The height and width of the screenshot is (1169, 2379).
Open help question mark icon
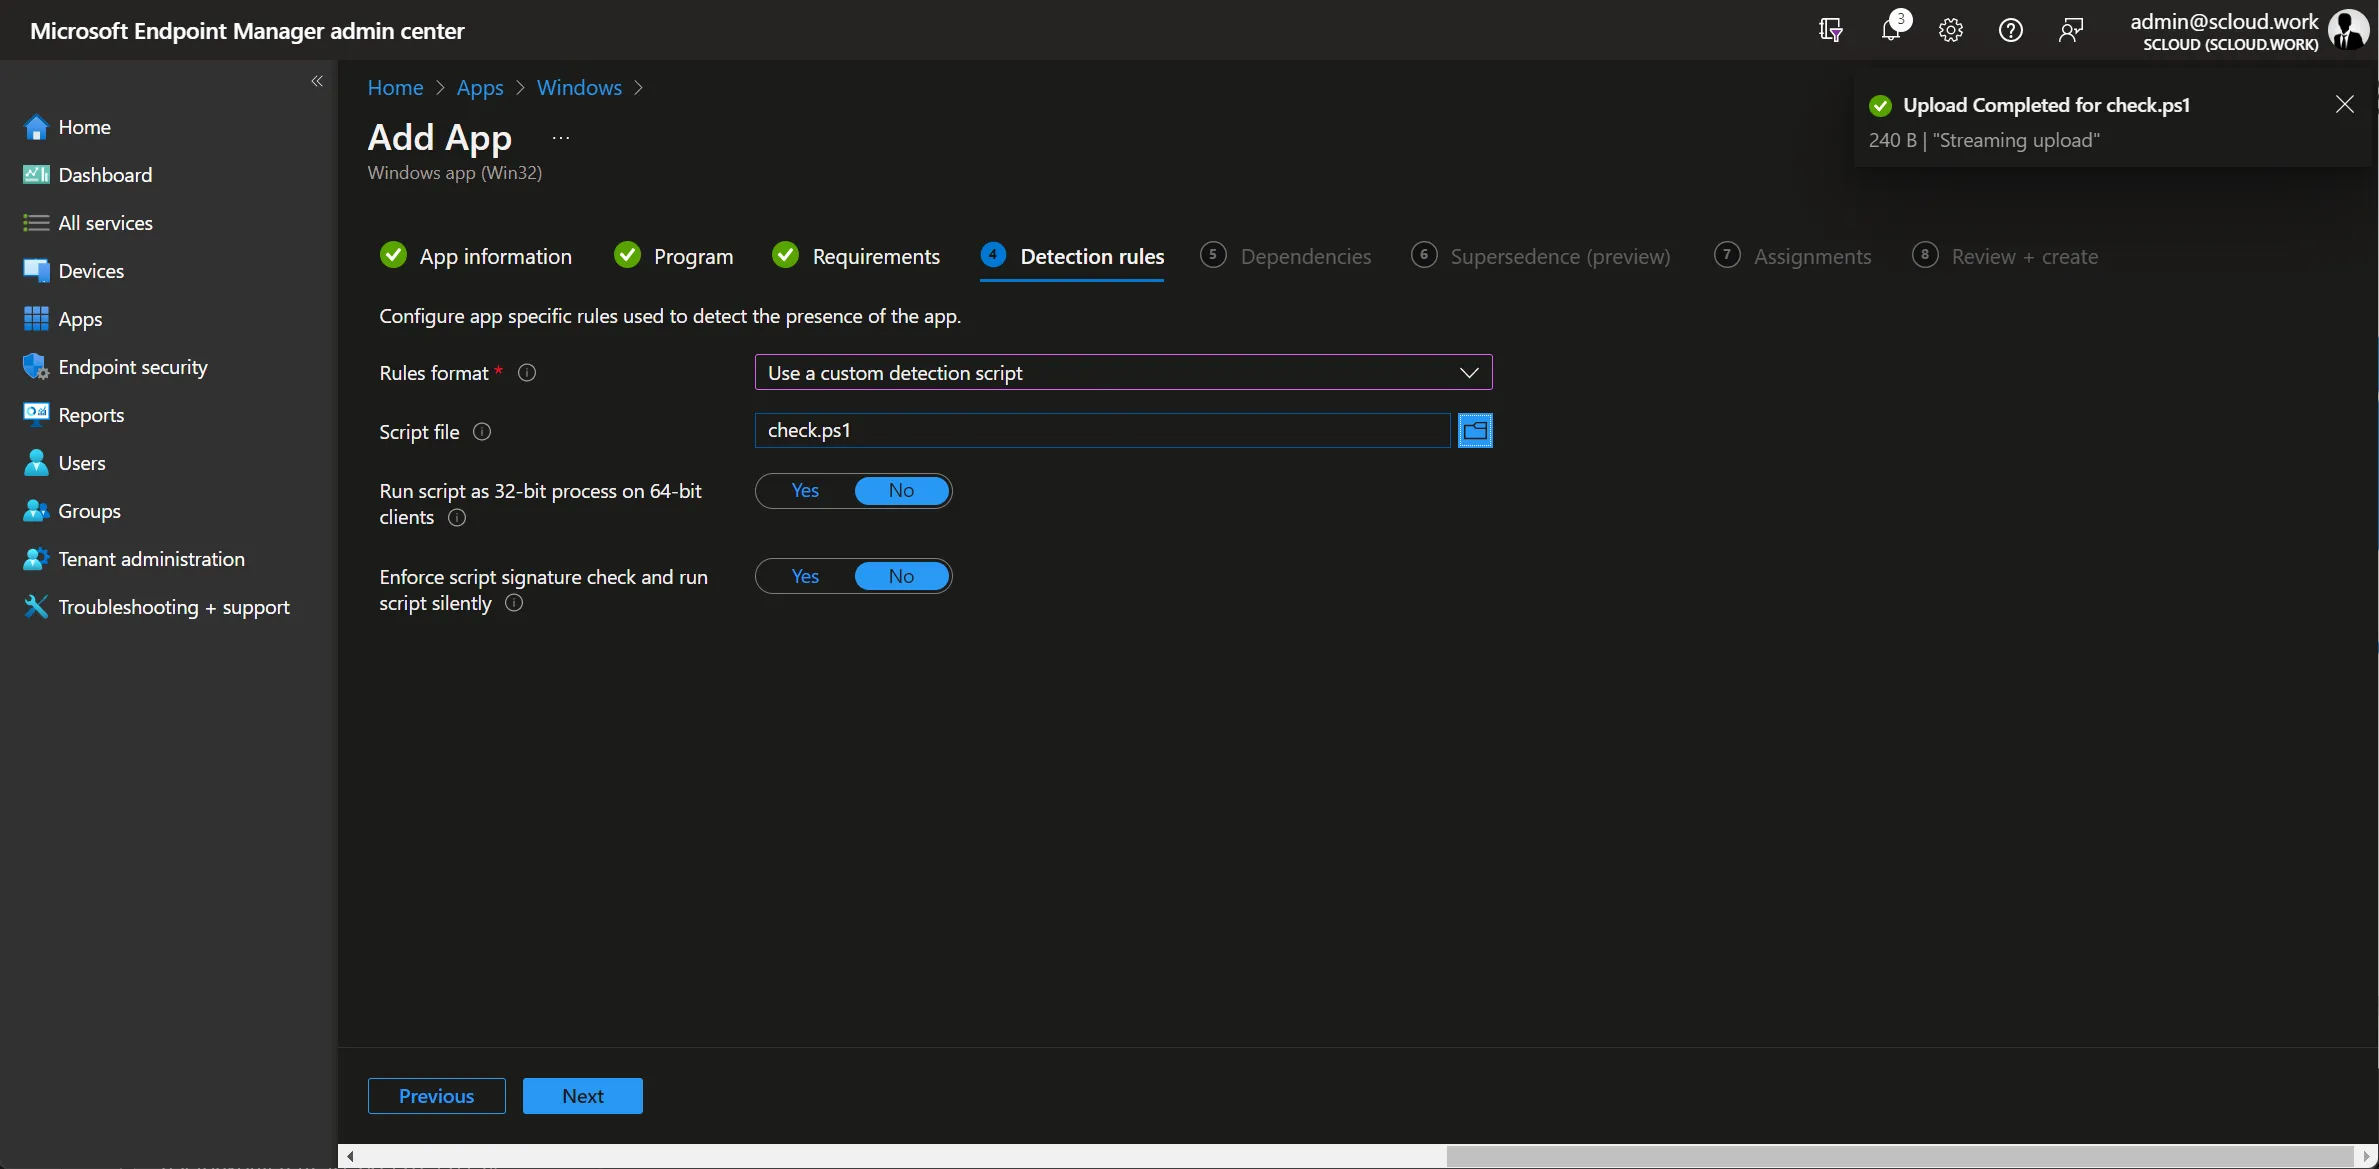tap(2010, 30)
